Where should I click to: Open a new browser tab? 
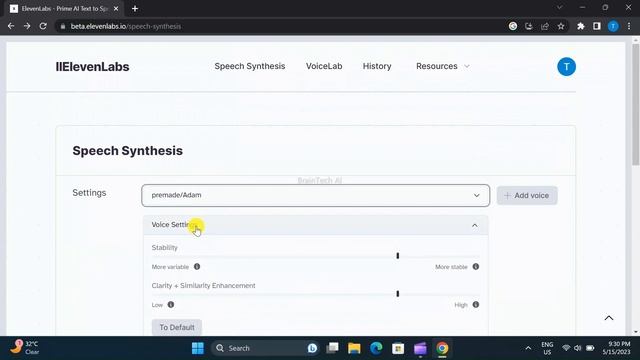coord(135,9)
